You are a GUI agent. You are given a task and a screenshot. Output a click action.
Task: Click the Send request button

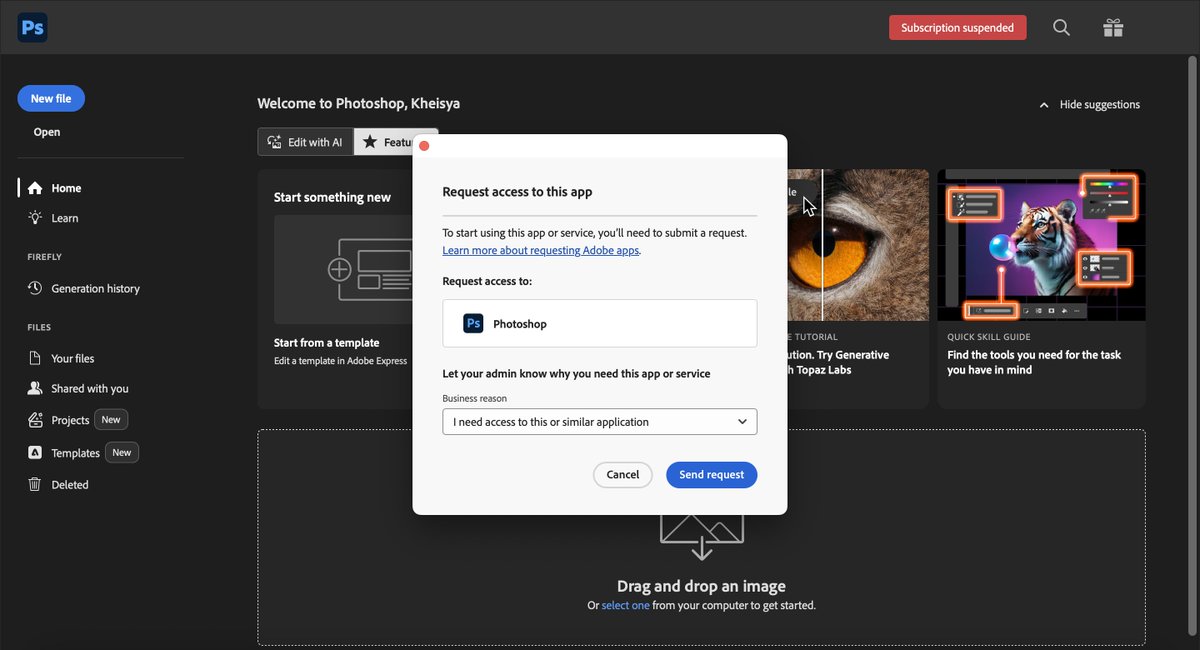click(712, 475)
